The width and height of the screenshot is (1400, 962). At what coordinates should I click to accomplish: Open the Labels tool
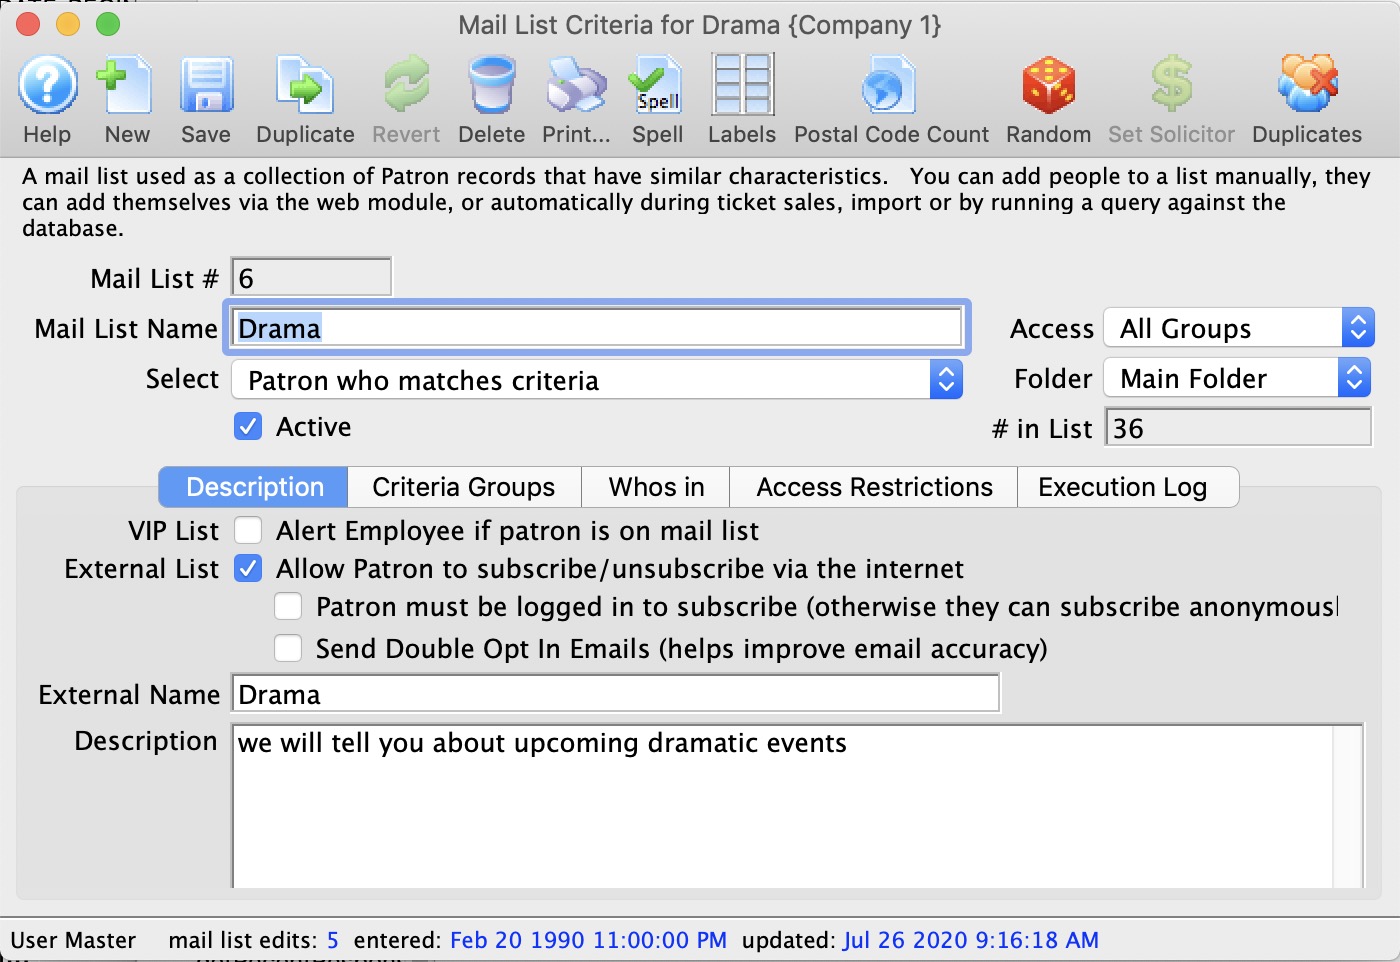pyautogui.click(x=741, y=95)
